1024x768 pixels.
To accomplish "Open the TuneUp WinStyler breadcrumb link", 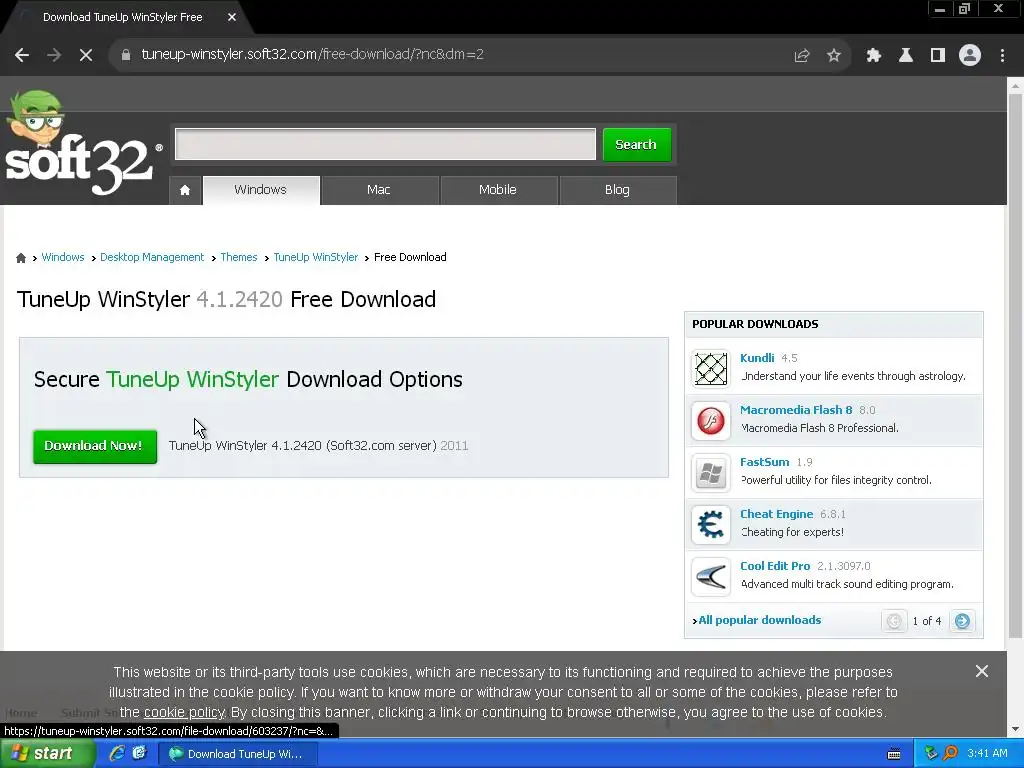I will tap(315, 257).
